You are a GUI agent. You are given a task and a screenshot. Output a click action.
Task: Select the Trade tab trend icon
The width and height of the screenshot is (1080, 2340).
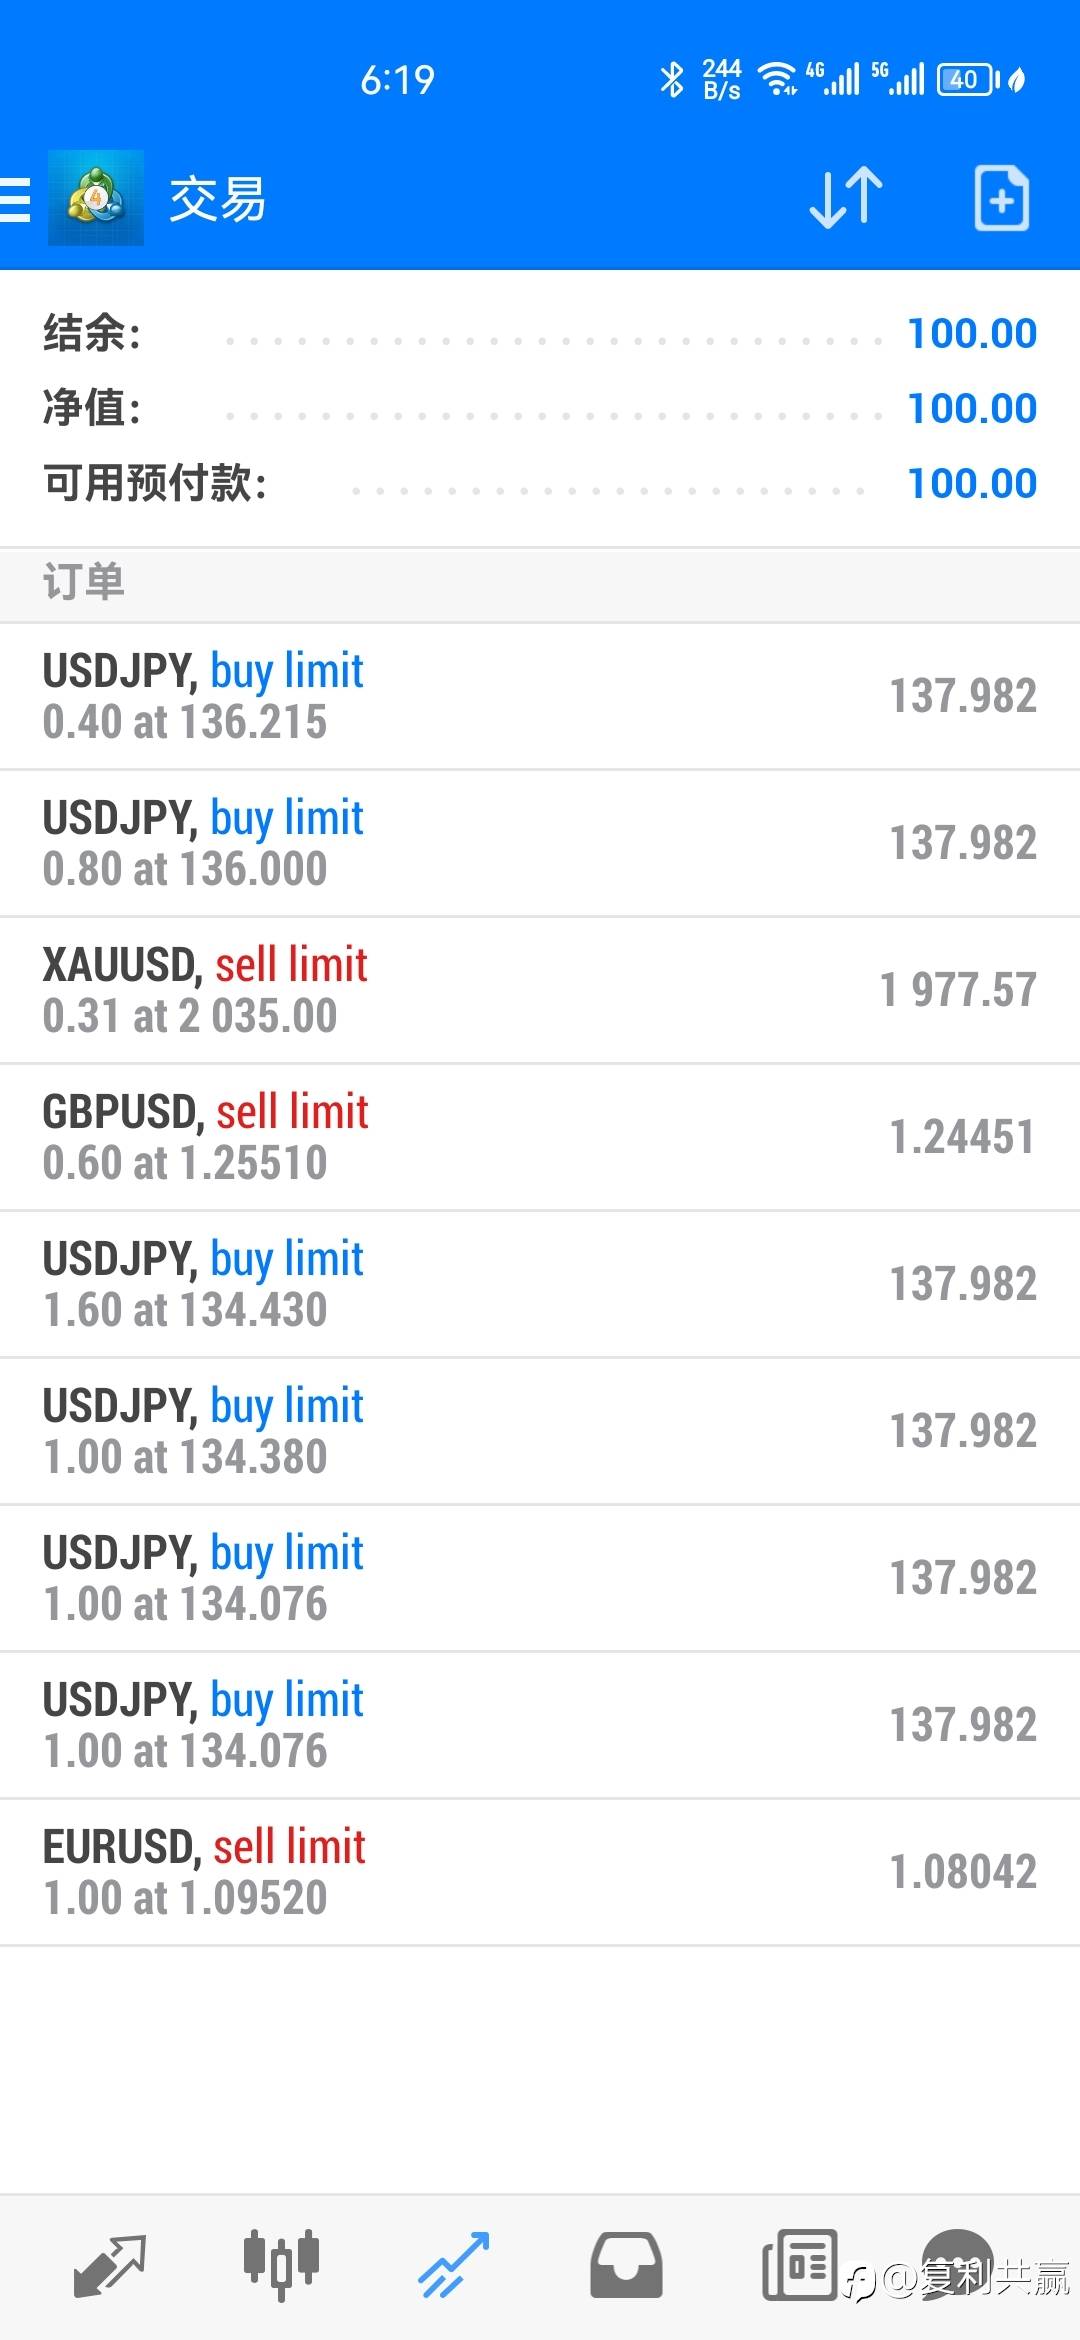[x=453, y=2265]
